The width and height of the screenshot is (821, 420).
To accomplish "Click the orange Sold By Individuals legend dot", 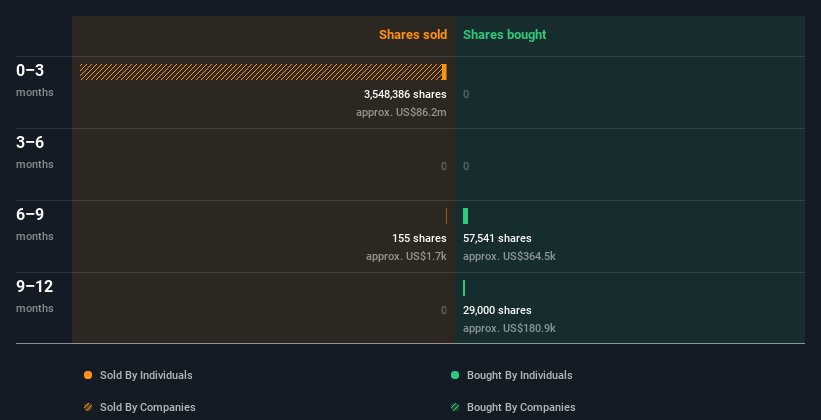I will pos(88,375).
